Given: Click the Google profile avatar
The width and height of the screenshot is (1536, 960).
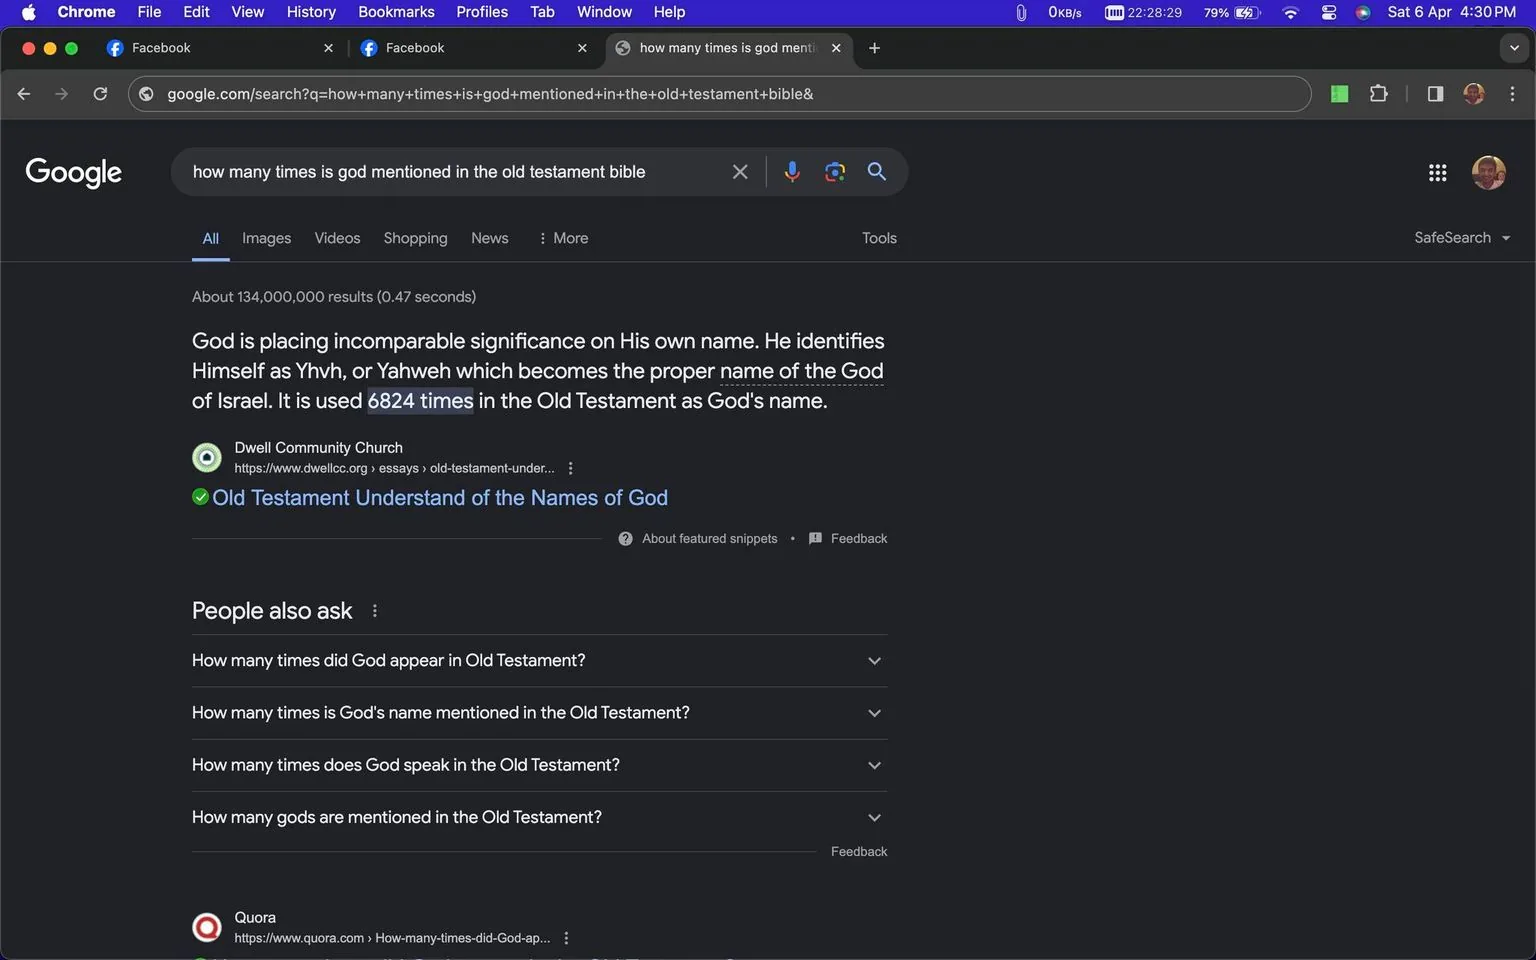Looking at the screenshot, I should 1489,172.
